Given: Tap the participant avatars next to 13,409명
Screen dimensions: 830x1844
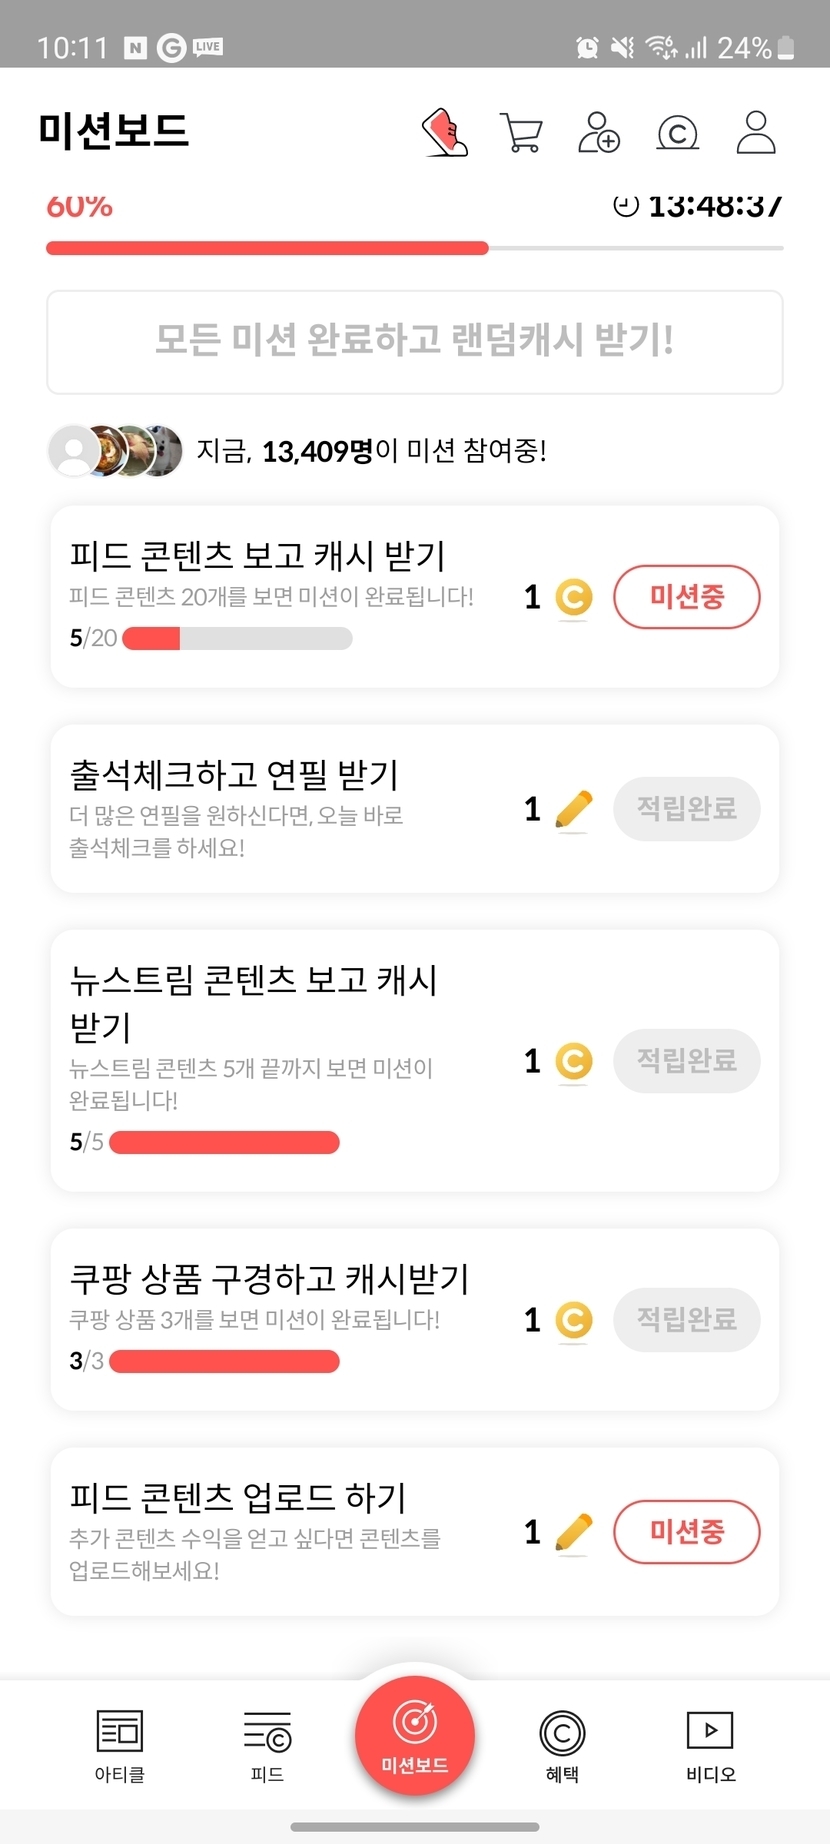Looking at the screenshot, I should [116, 450].
